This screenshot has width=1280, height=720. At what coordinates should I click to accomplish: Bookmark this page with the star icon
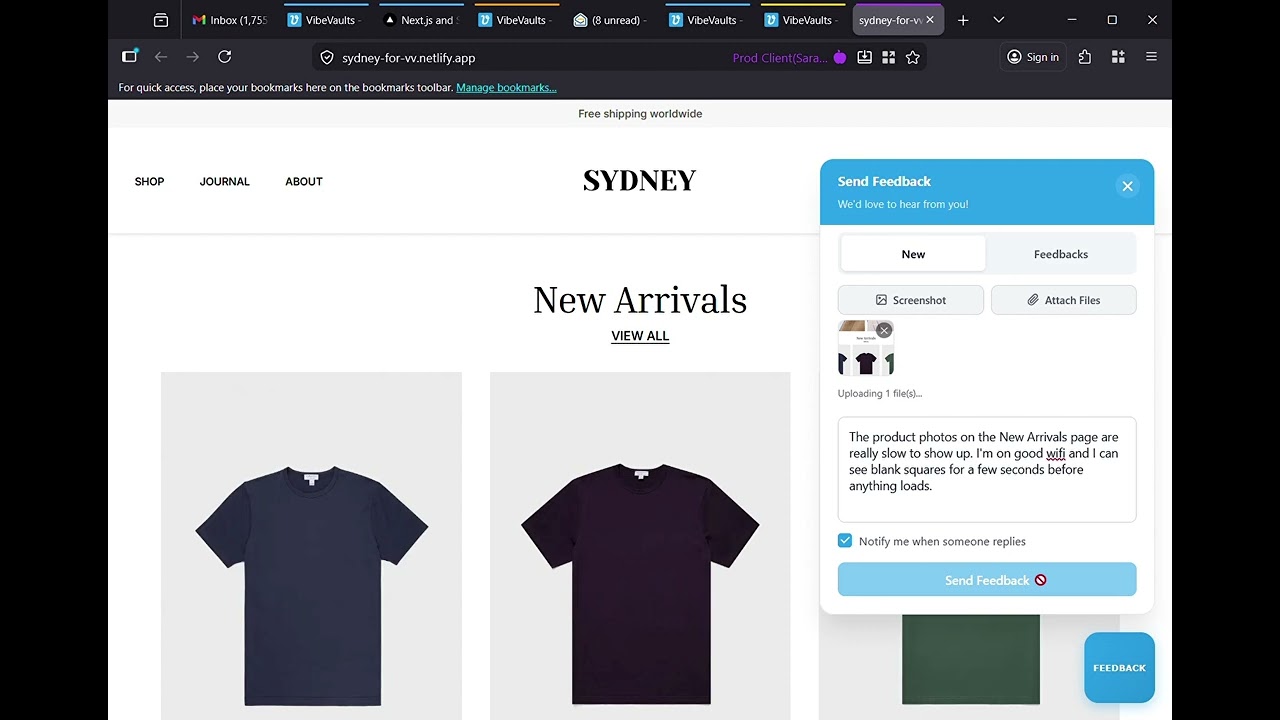click(x=913, y=58)
